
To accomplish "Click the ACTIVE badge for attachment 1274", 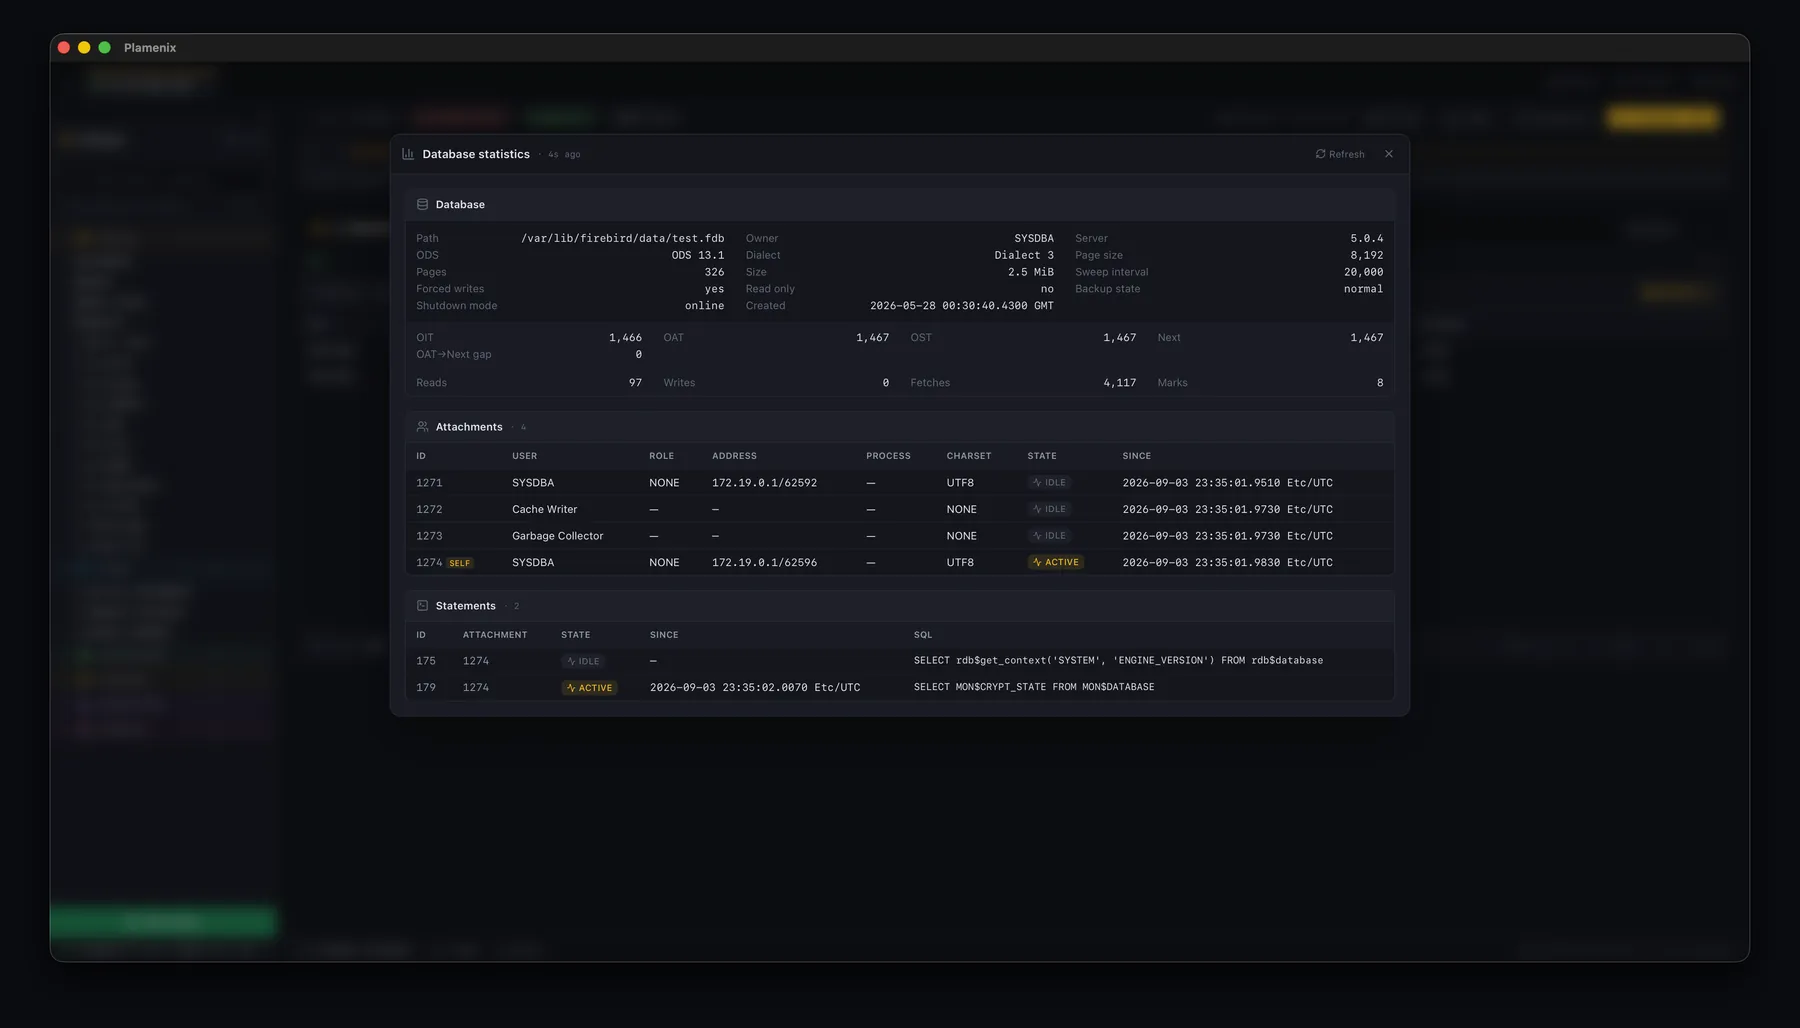I will (x=1056, y=563).
